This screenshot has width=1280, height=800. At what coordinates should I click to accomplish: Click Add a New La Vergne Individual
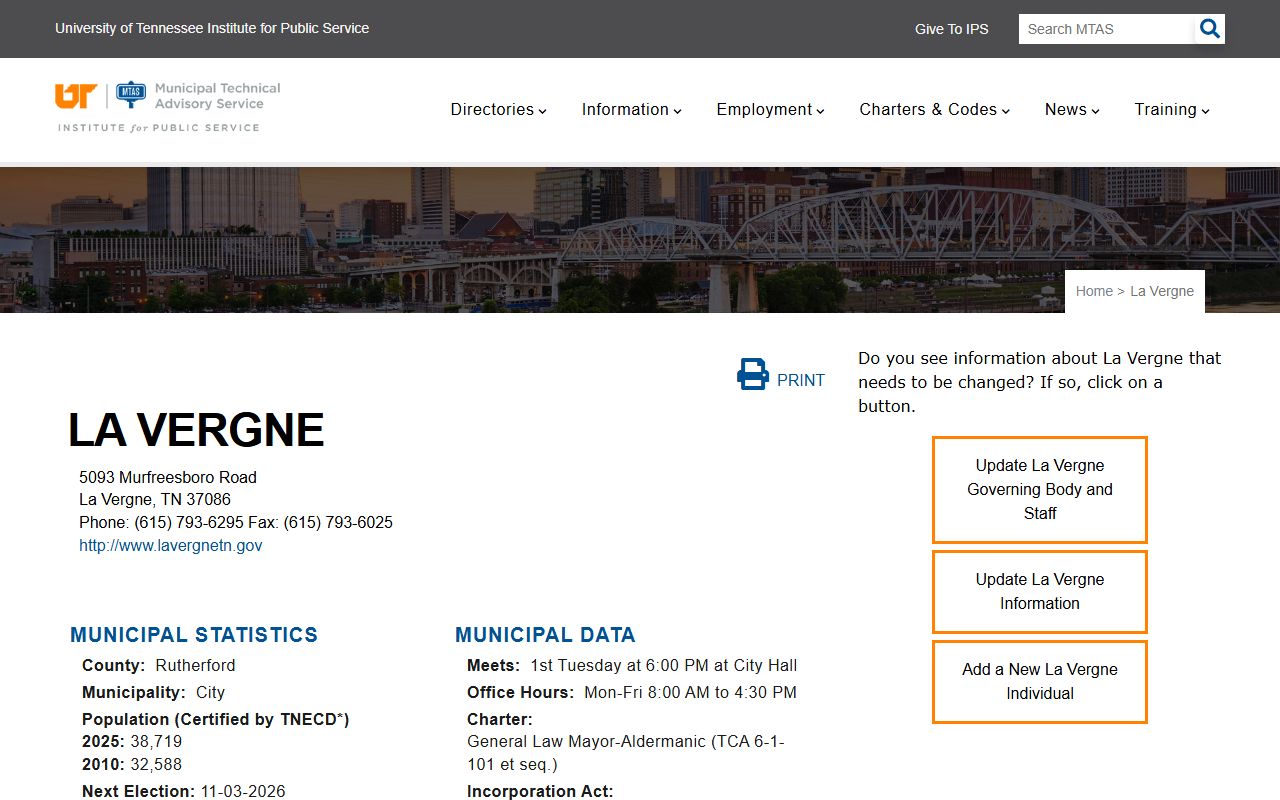(x=1039, y=682)
